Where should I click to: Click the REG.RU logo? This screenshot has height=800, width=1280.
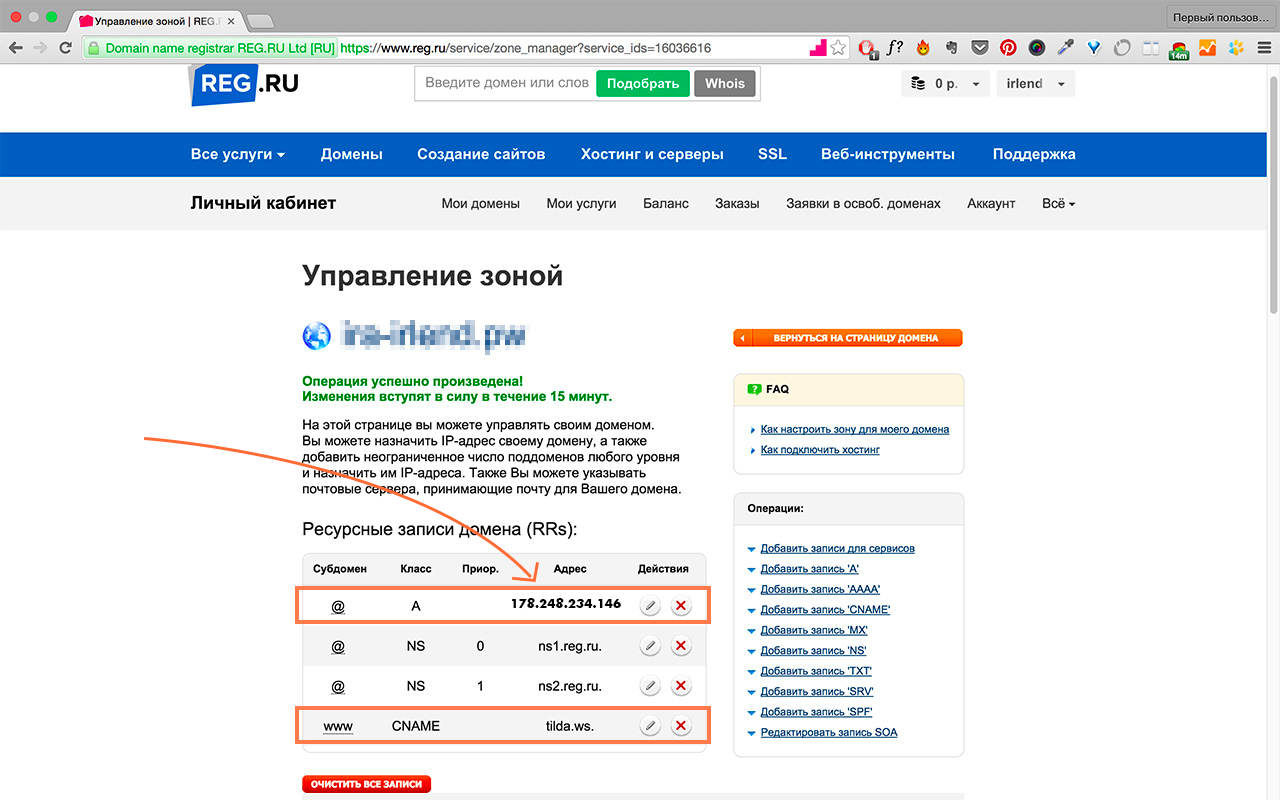(x=245, y=84)
